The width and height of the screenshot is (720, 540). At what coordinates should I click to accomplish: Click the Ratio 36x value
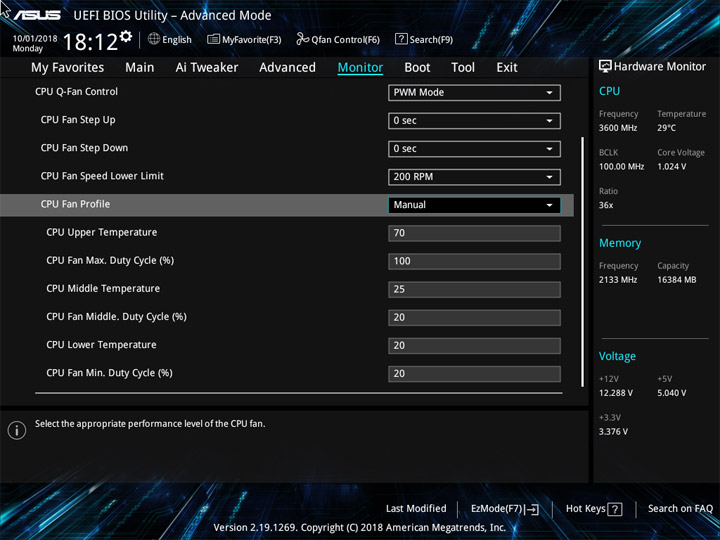coord(606,205)
